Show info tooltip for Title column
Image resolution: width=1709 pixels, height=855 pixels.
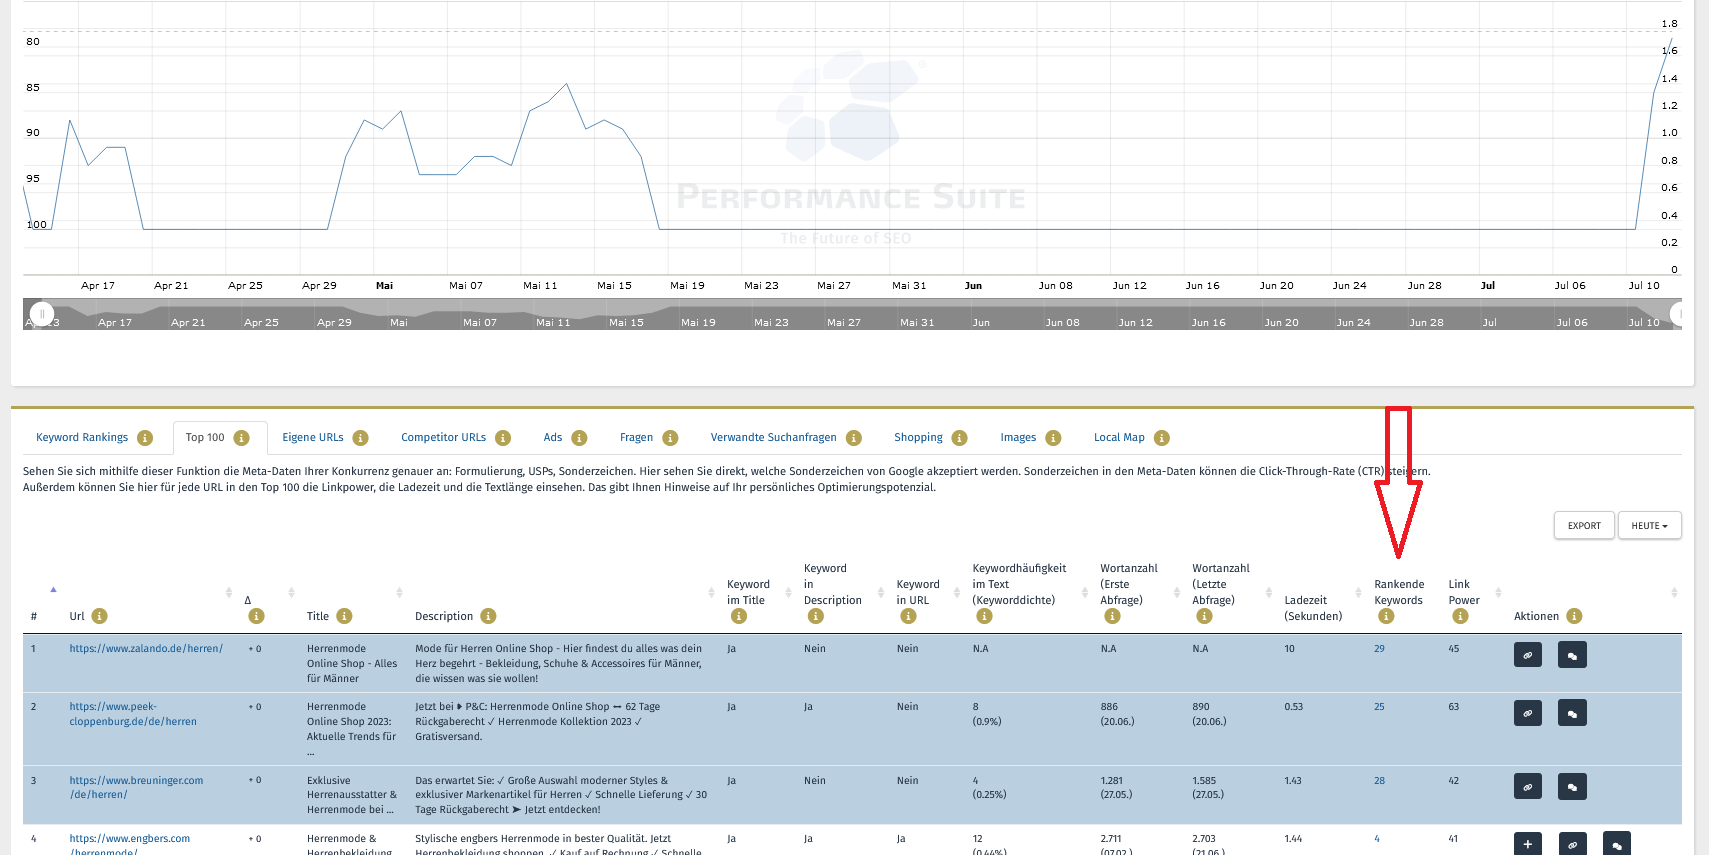[x=344, y=616]
